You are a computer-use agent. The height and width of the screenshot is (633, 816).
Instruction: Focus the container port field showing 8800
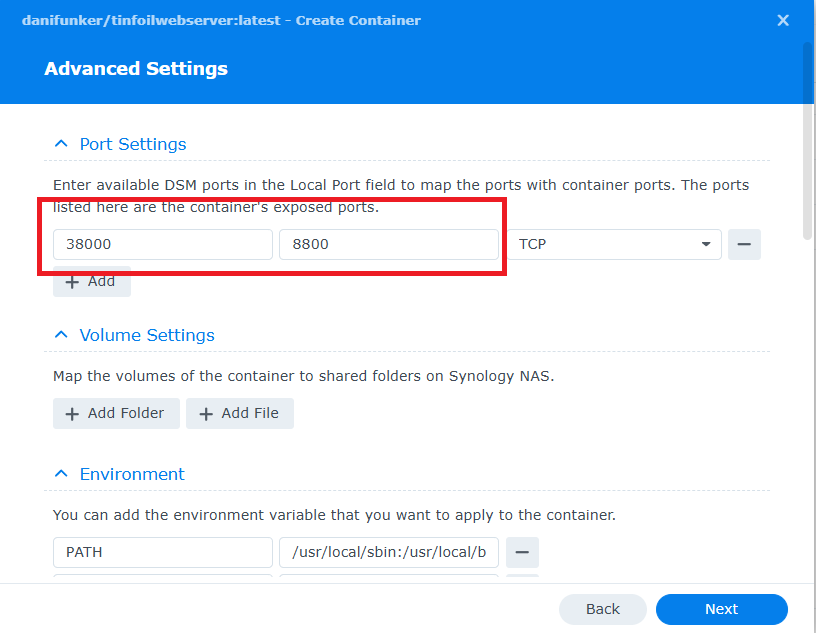[388, 244]
